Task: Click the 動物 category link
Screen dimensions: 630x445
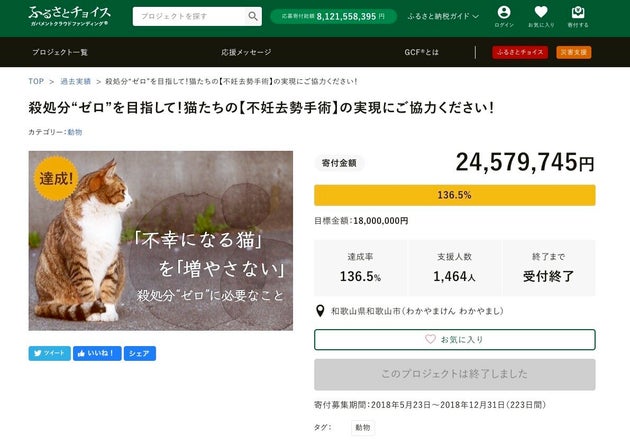Action: (75, 131)
